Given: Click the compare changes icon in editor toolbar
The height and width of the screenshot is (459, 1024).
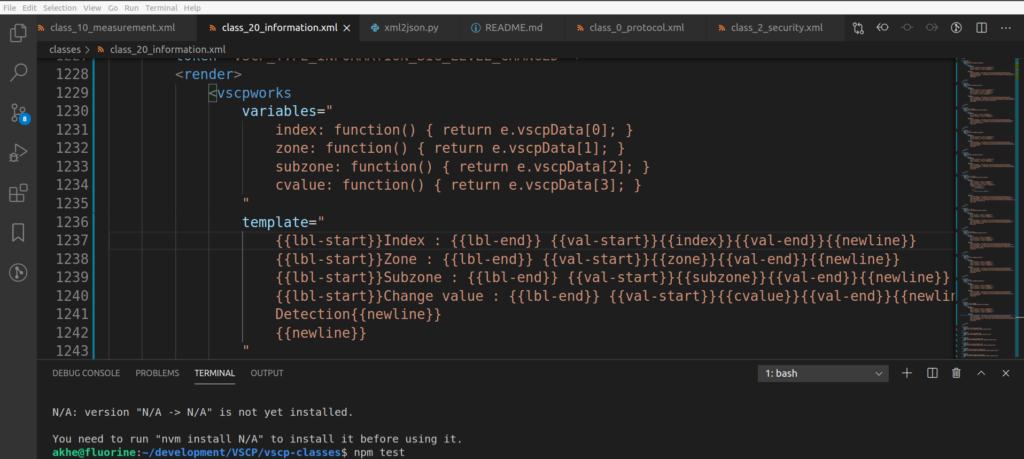Looking at the screenshot, I should (x=858, y=28).
